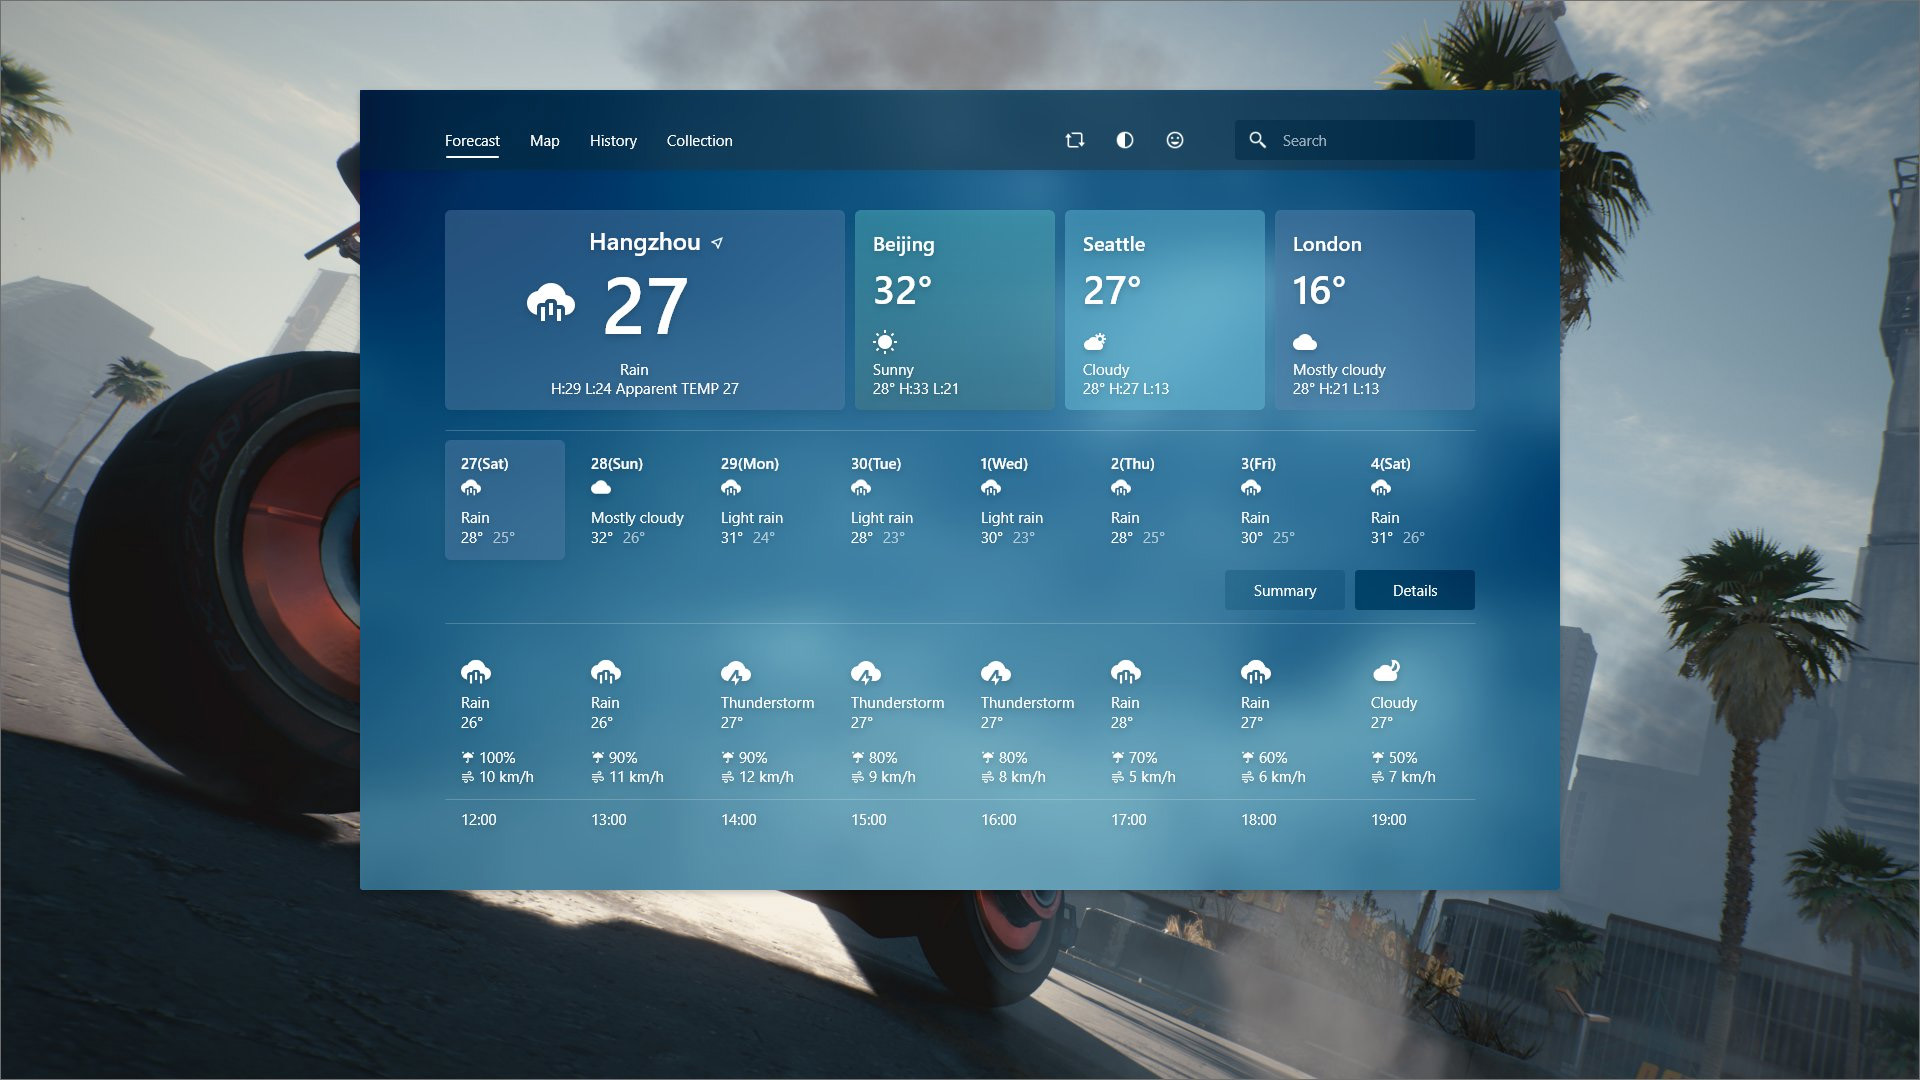
Task: Click the cloud icon in London card
Action: tap(1305, 342)
